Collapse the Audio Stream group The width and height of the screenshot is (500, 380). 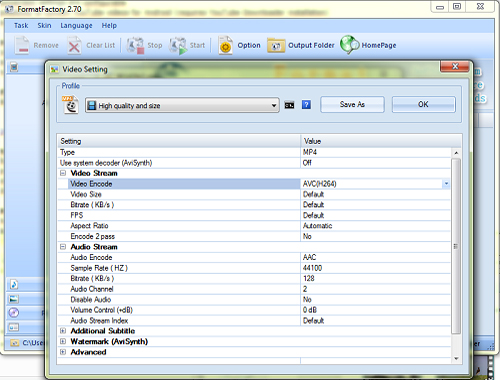pos(63,247)
